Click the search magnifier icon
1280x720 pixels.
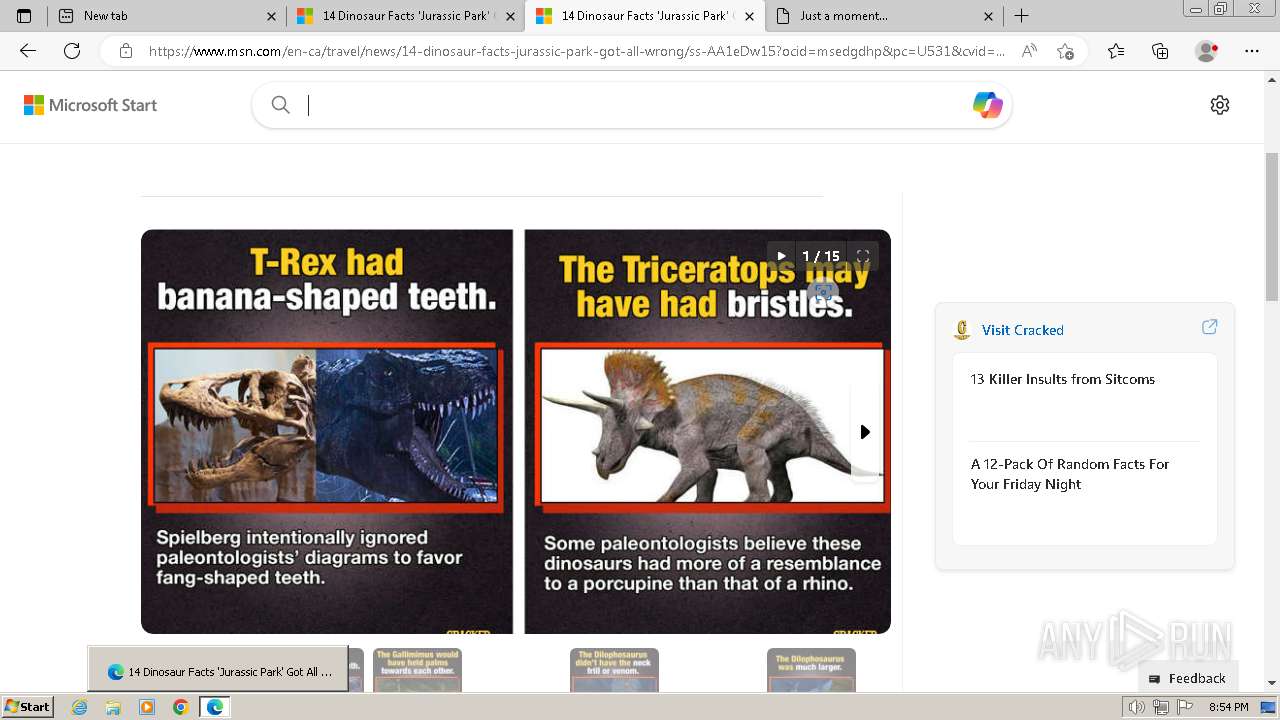tap(281, 105)
